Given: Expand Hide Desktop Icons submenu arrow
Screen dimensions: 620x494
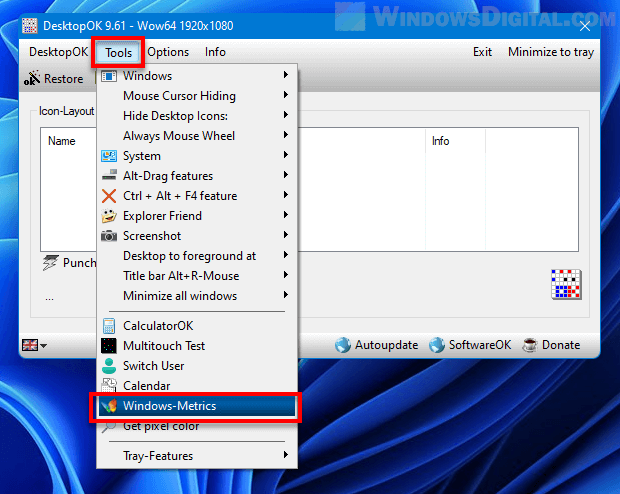Looking at the screenshot, I should coord(286,115).
